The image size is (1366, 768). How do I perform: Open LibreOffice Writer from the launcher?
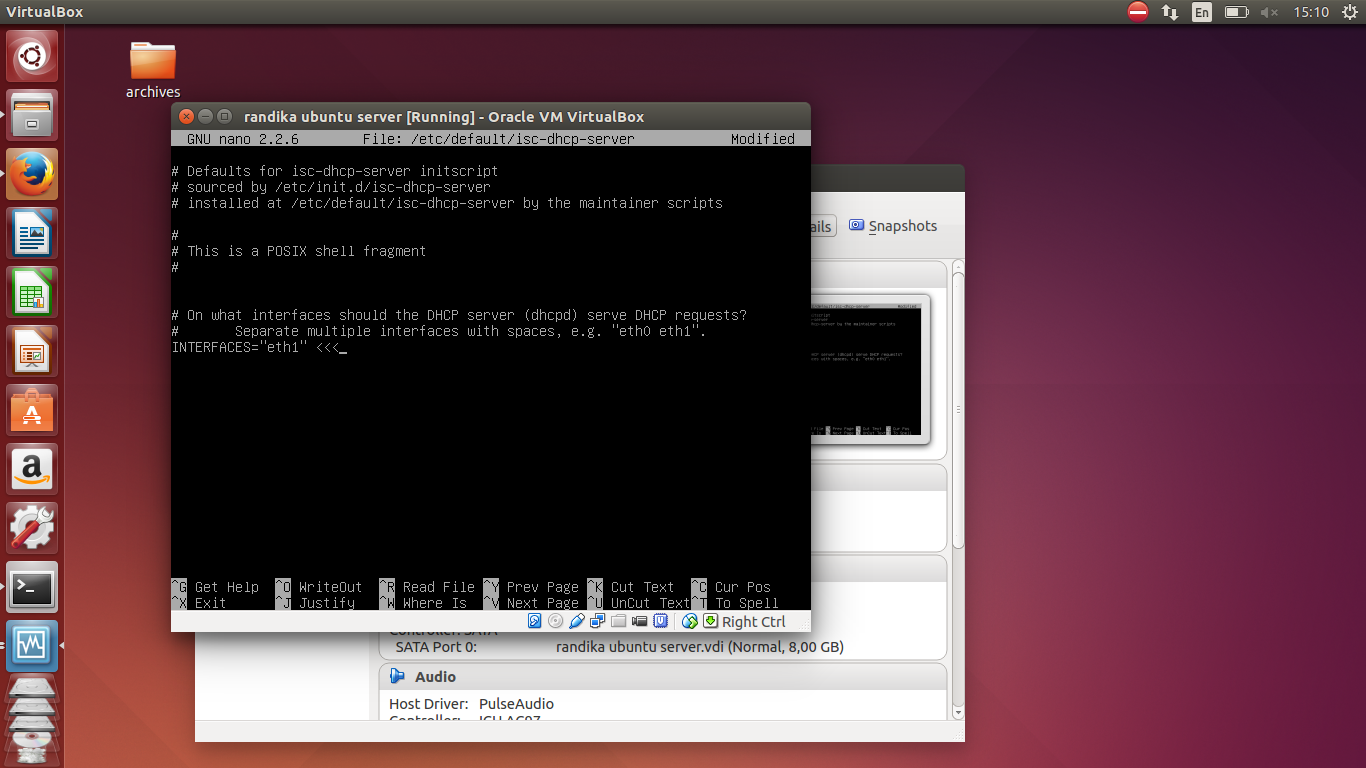click(x=32, y=233)
